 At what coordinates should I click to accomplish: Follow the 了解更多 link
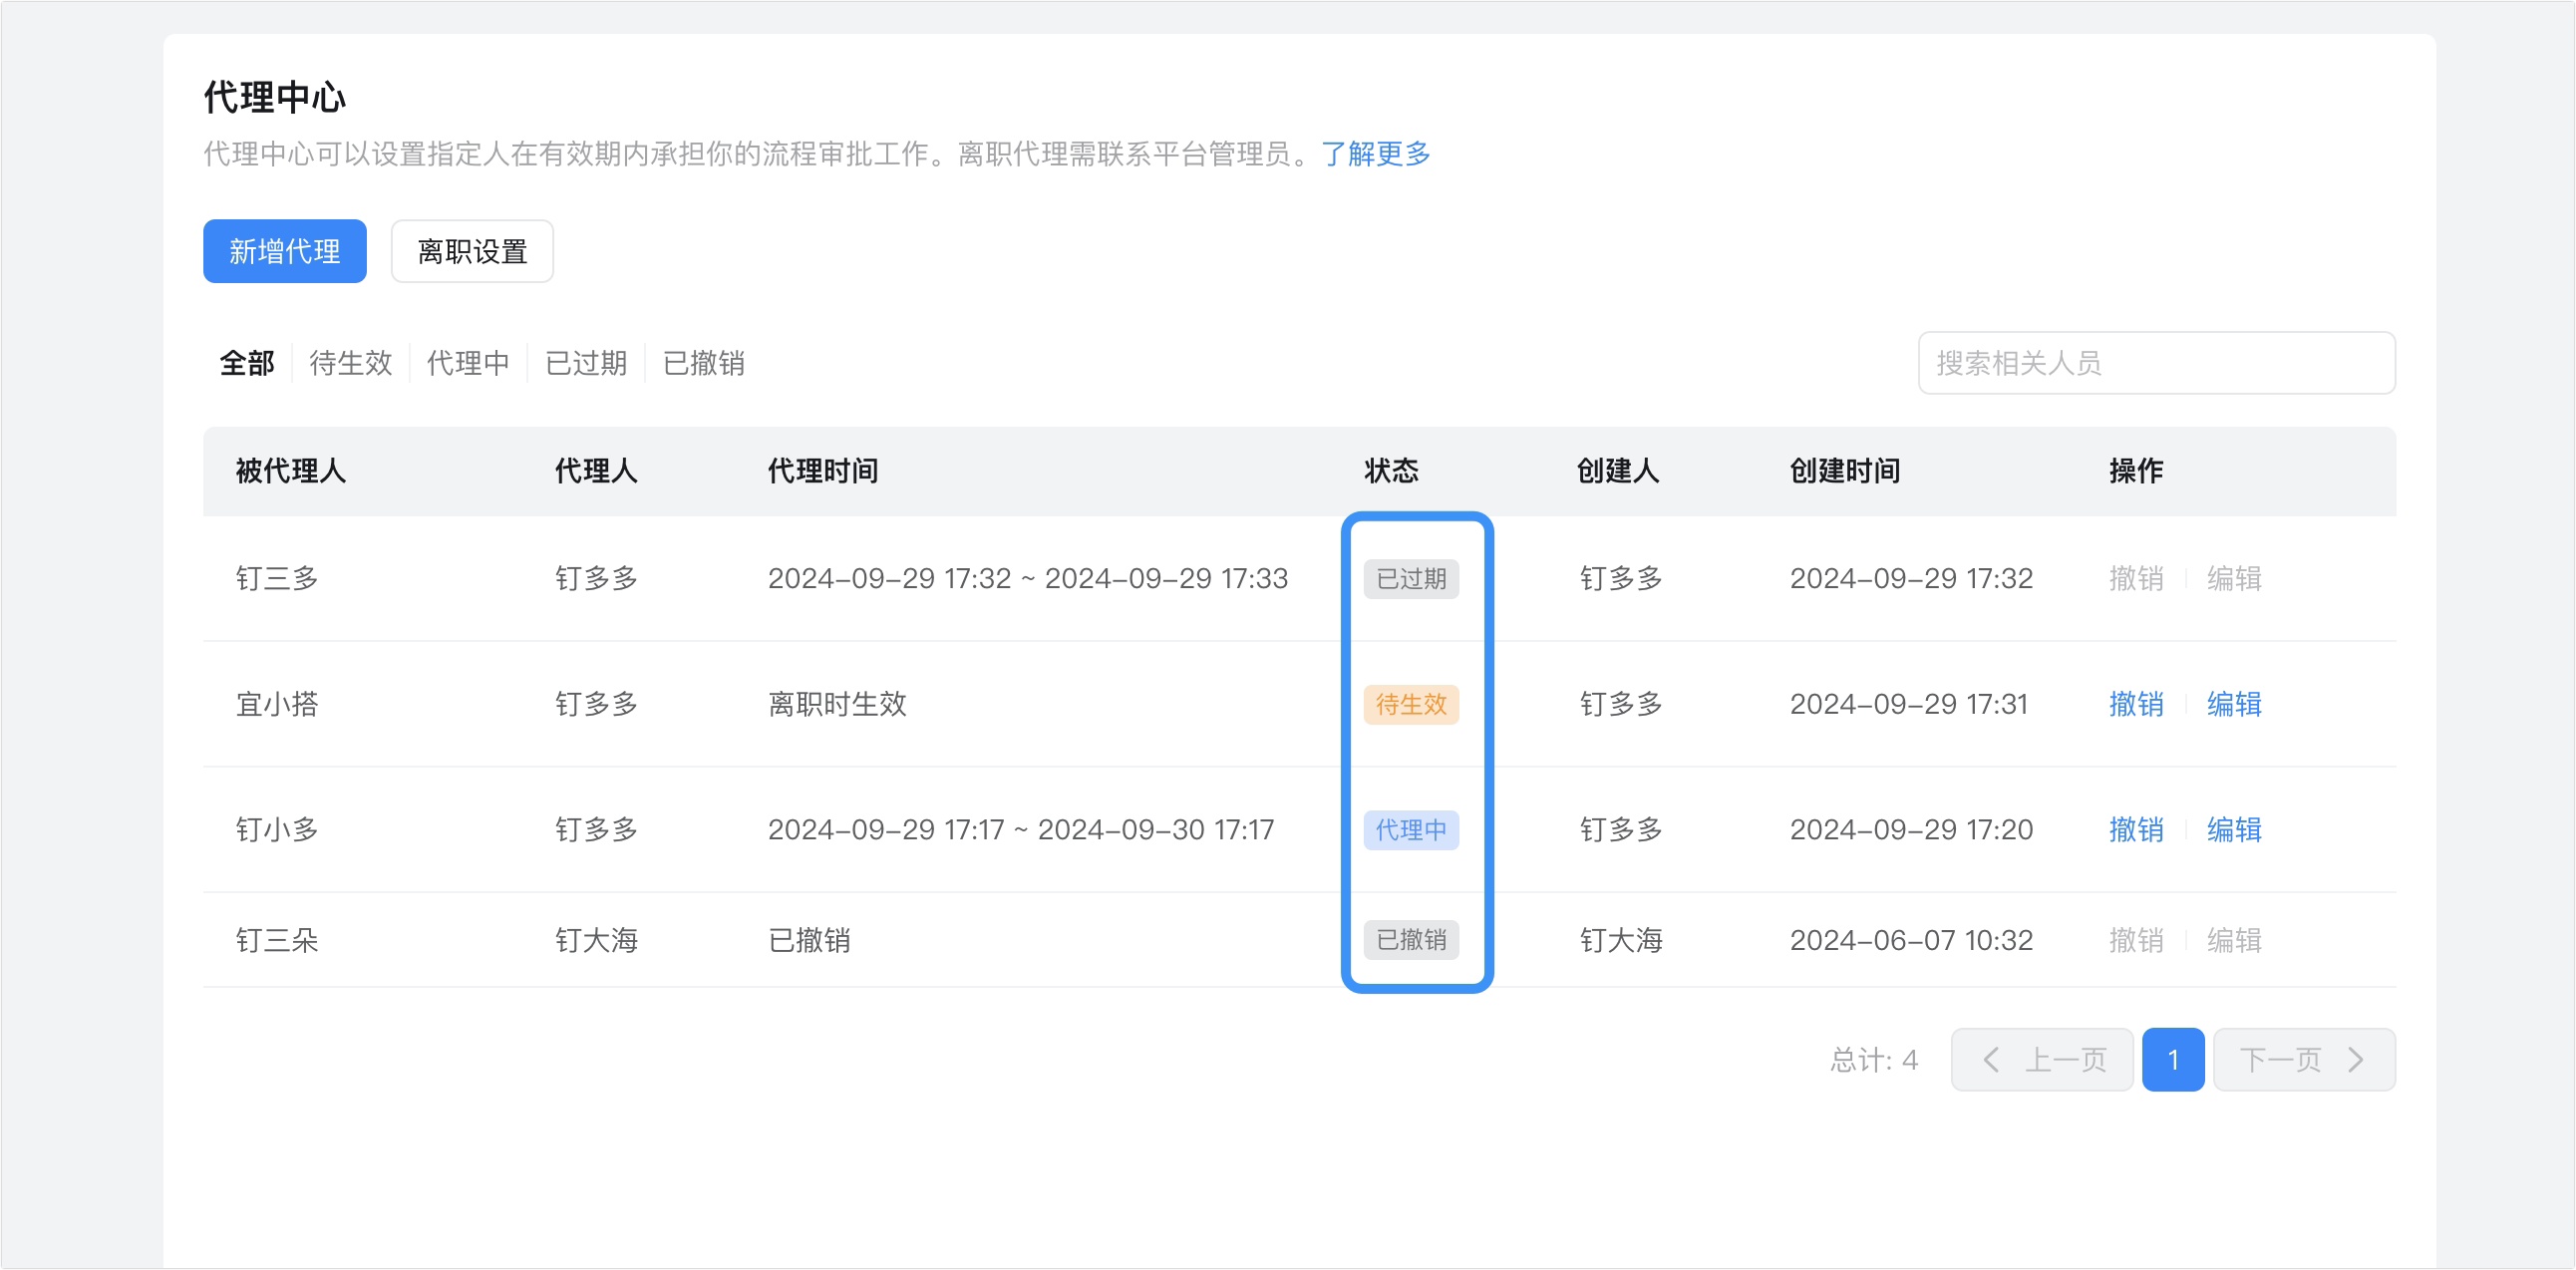click(1376, 153)
